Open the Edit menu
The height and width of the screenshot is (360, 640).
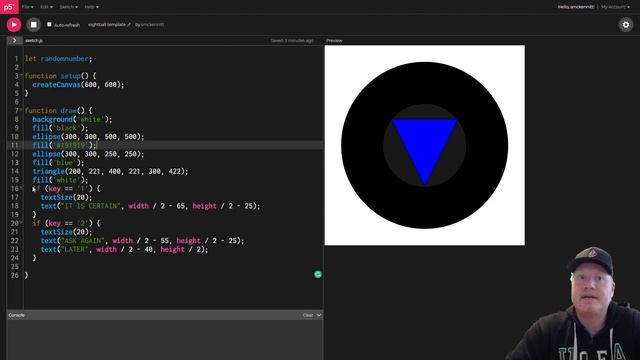point(46,7)
